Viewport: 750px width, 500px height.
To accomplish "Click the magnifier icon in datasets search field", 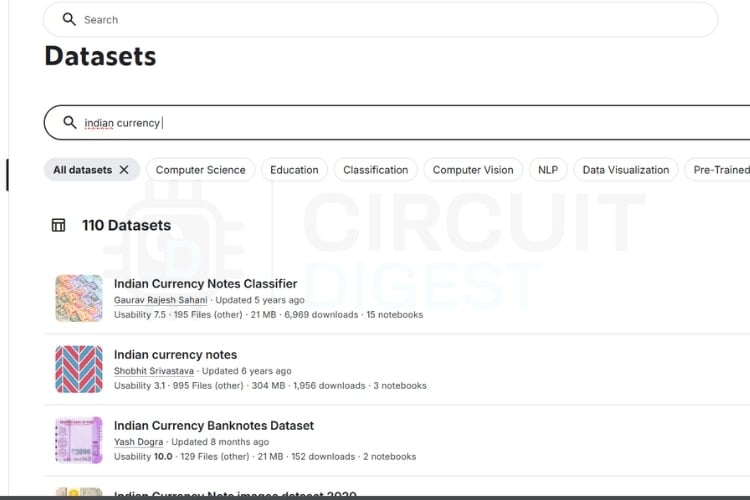I will [69, 122].
